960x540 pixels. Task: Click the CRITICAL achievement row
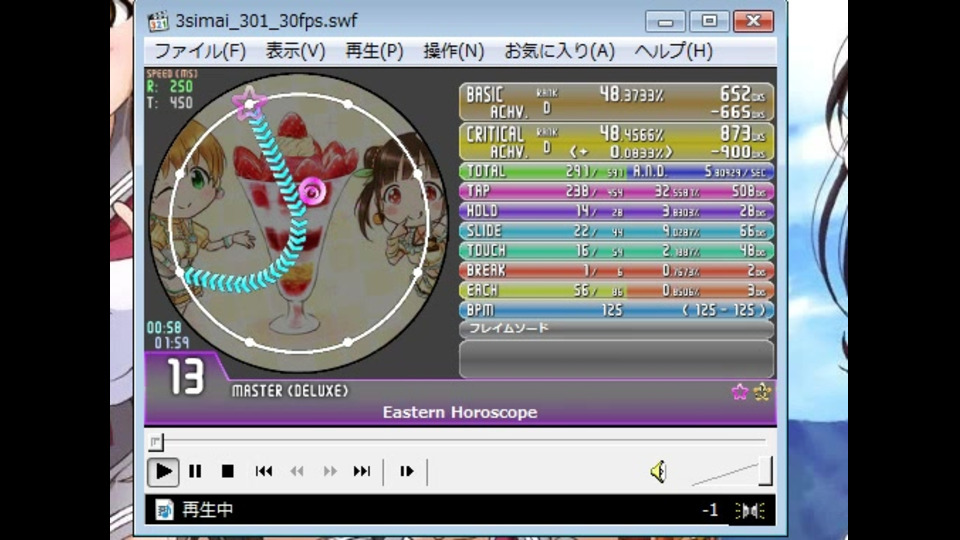tap(617, 142)
